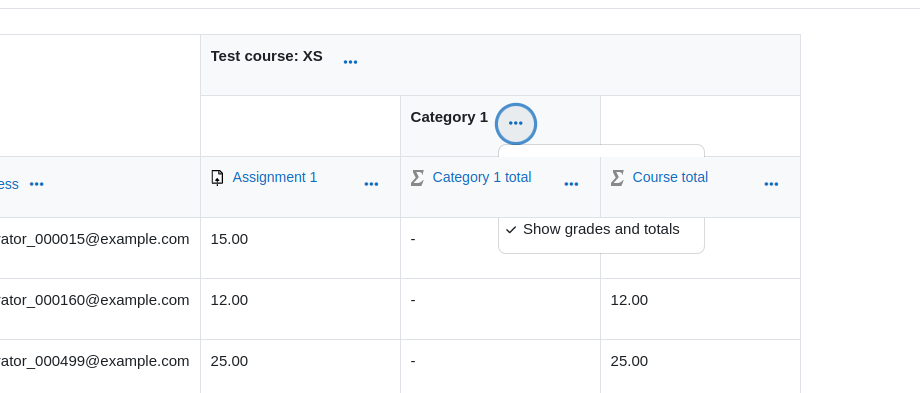This screenshot has width=920, height=393.
Task: Click the Assignment 1 file icon
Action: (x=217, y=177)
